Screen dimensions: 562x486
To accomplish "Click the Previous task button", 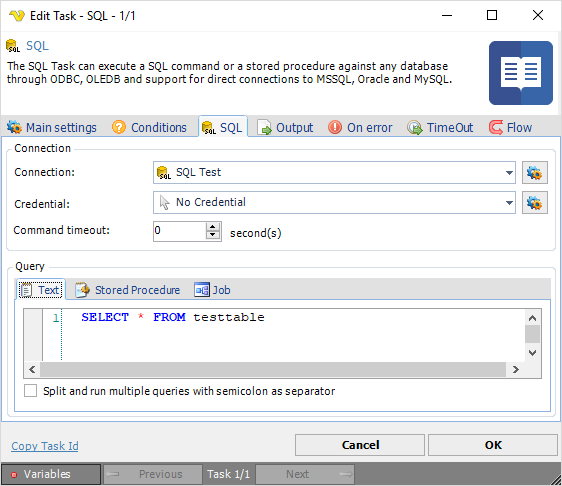I will click(x=153, y=474).
